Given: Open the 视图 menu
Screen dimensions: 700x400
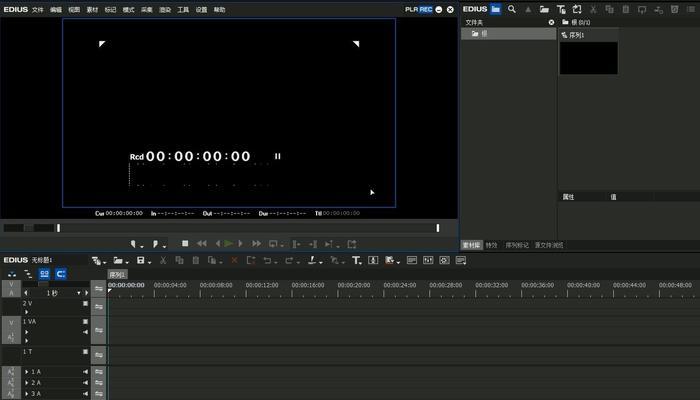Looking at the screenshot, I should click(74, 9).
